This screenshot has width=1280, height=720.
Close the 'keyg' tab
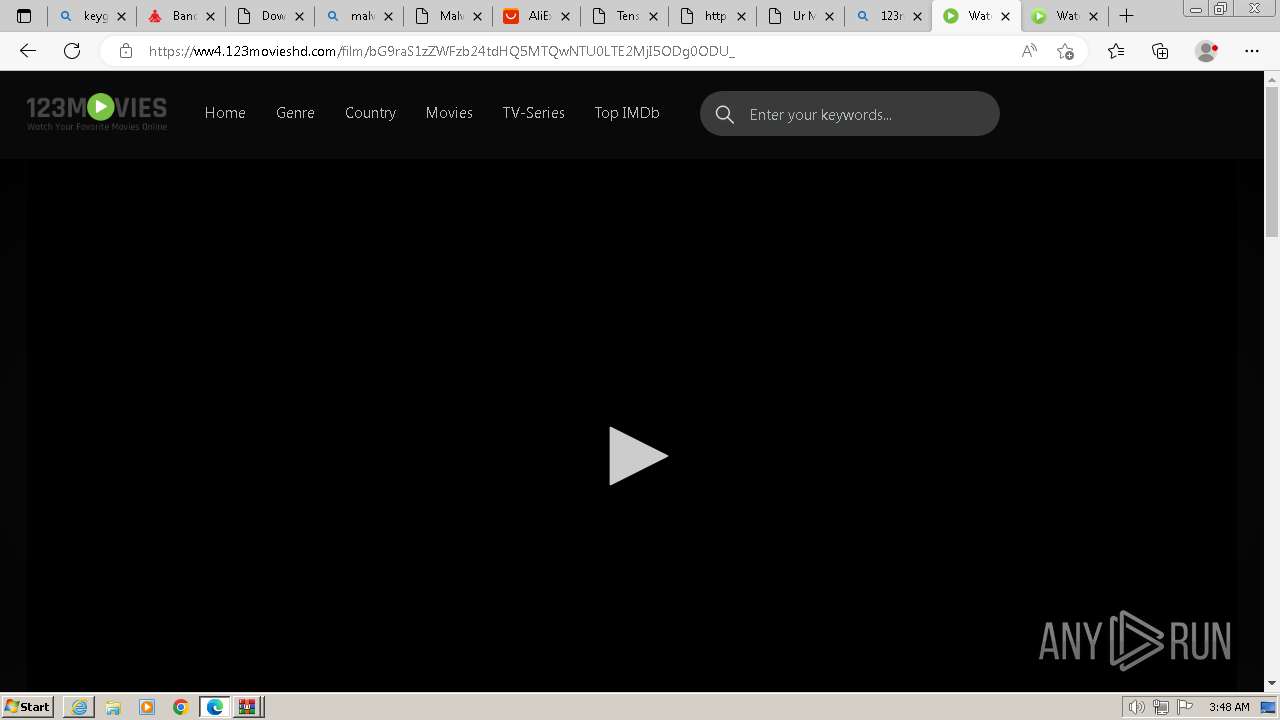point(121,16)
